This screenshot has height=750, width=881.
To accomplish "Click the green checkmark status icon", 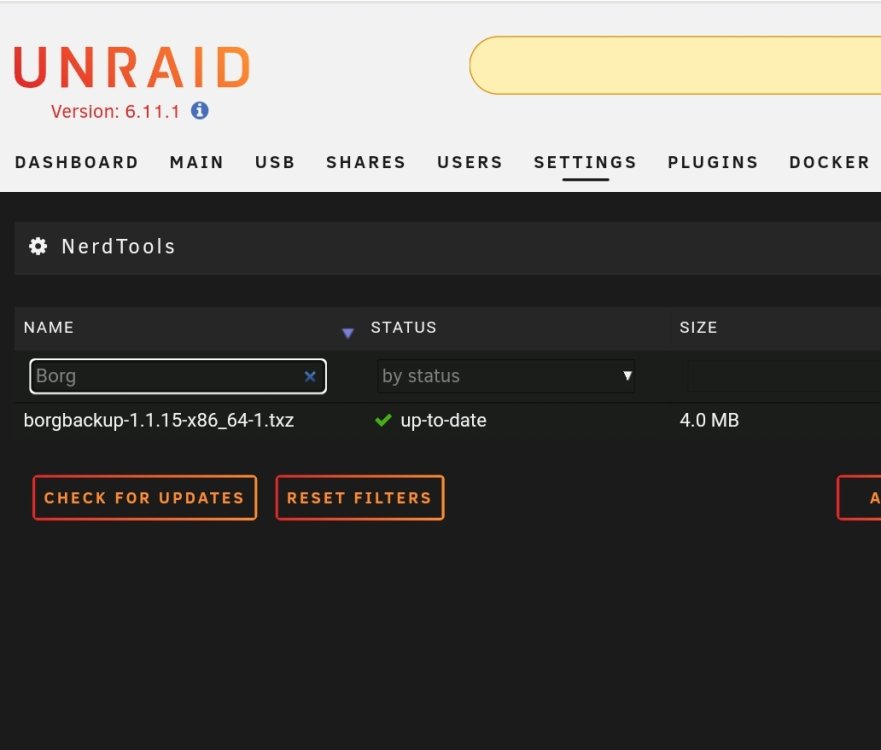I will [383, 420].
